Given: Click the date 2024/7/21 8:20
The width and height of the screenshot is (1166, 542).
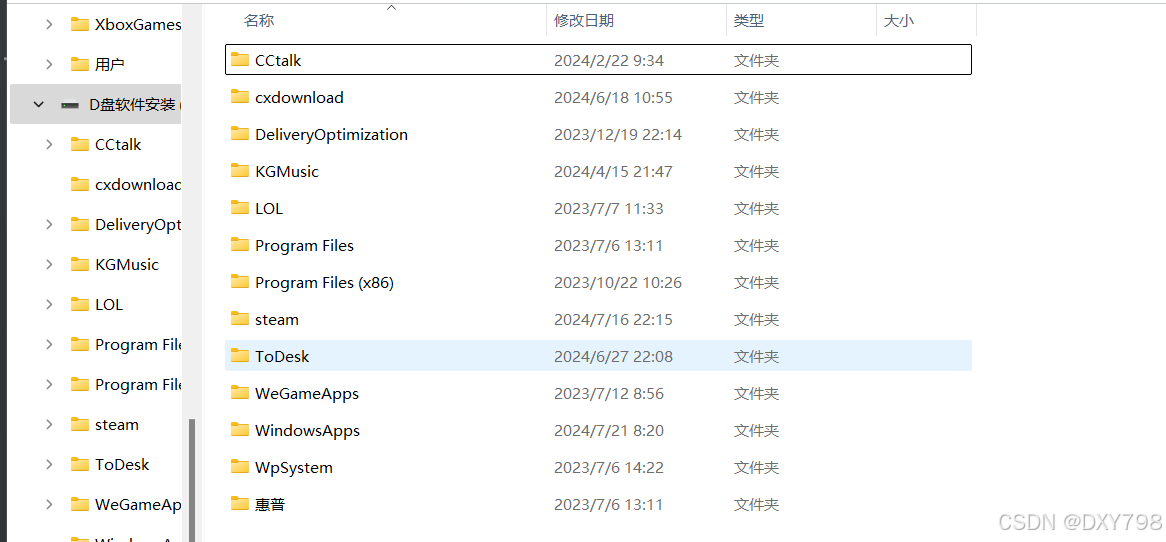Looking at the screenshot, I should pyautogui.click(x=609, y=430).
